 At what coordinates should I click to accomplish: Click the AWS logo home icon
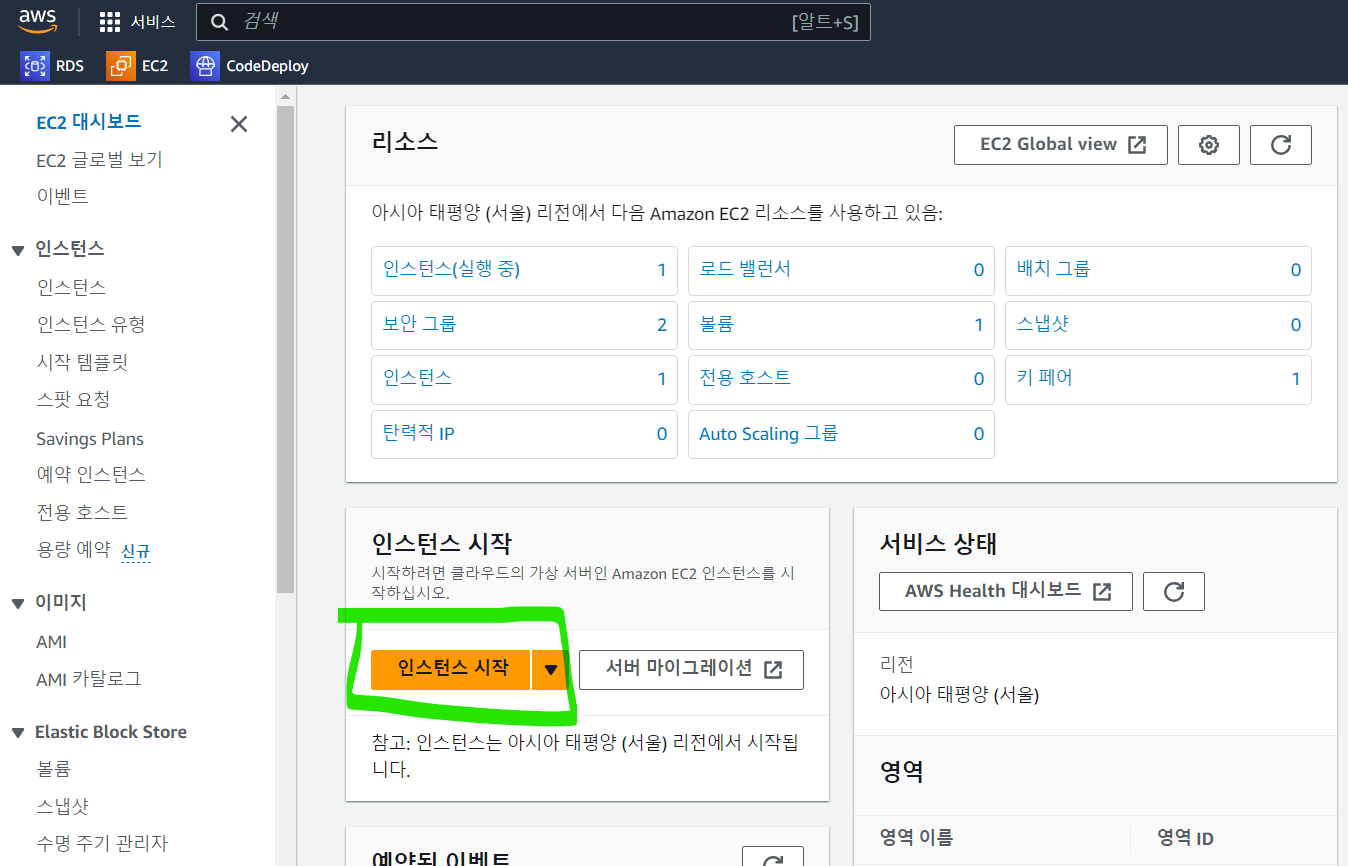[37, 21]
